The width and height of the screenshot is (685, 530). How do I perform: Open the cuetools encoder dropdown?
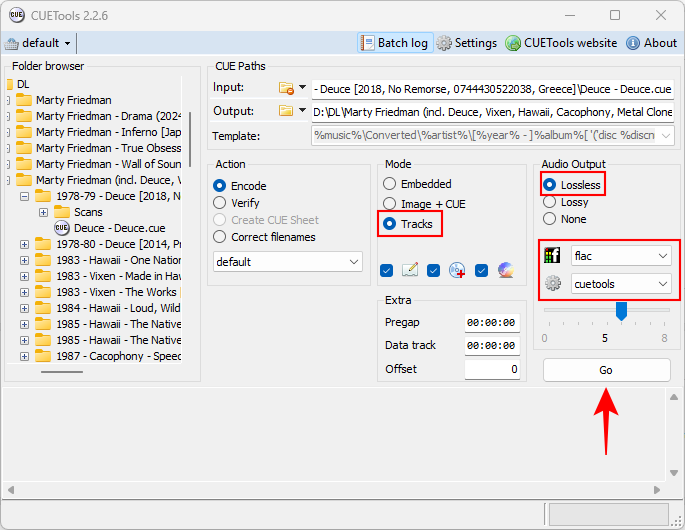[x=620, y=284]
